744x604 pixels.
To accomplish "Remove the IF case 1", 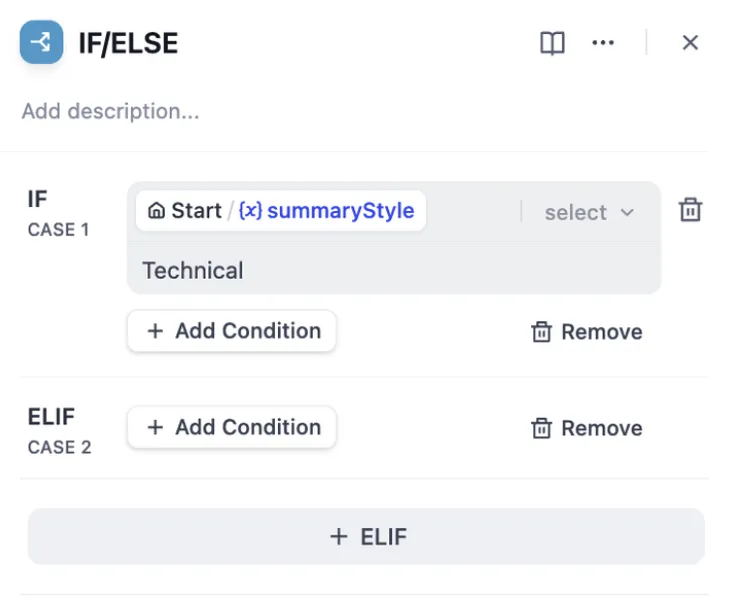I will tap(586, 332).
